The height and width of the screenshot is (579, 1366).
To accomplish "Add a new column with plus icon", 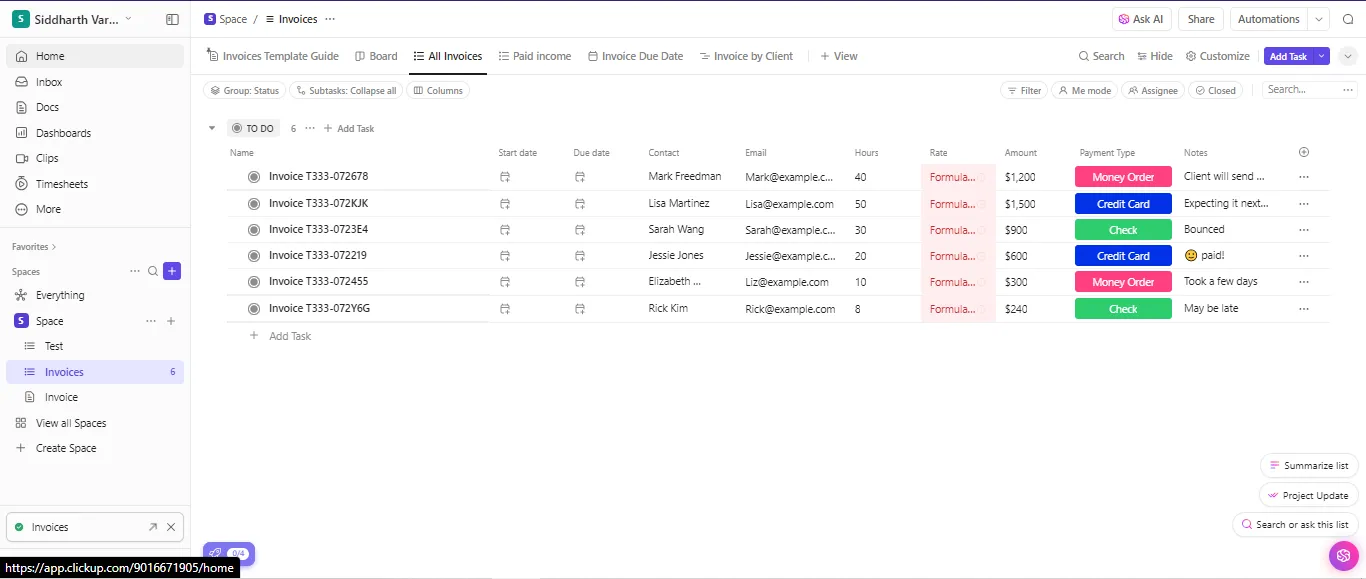I will [x=1303, y=152].
